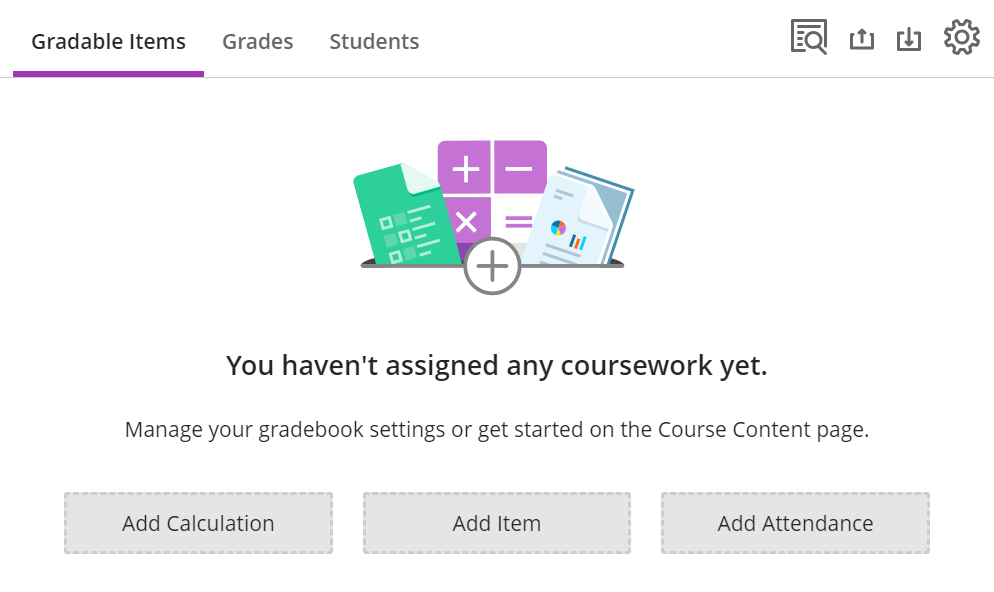The height and width of the screenshot is (592, 994).
Task: Switch to the Grades tab
Action: point(257,41)
